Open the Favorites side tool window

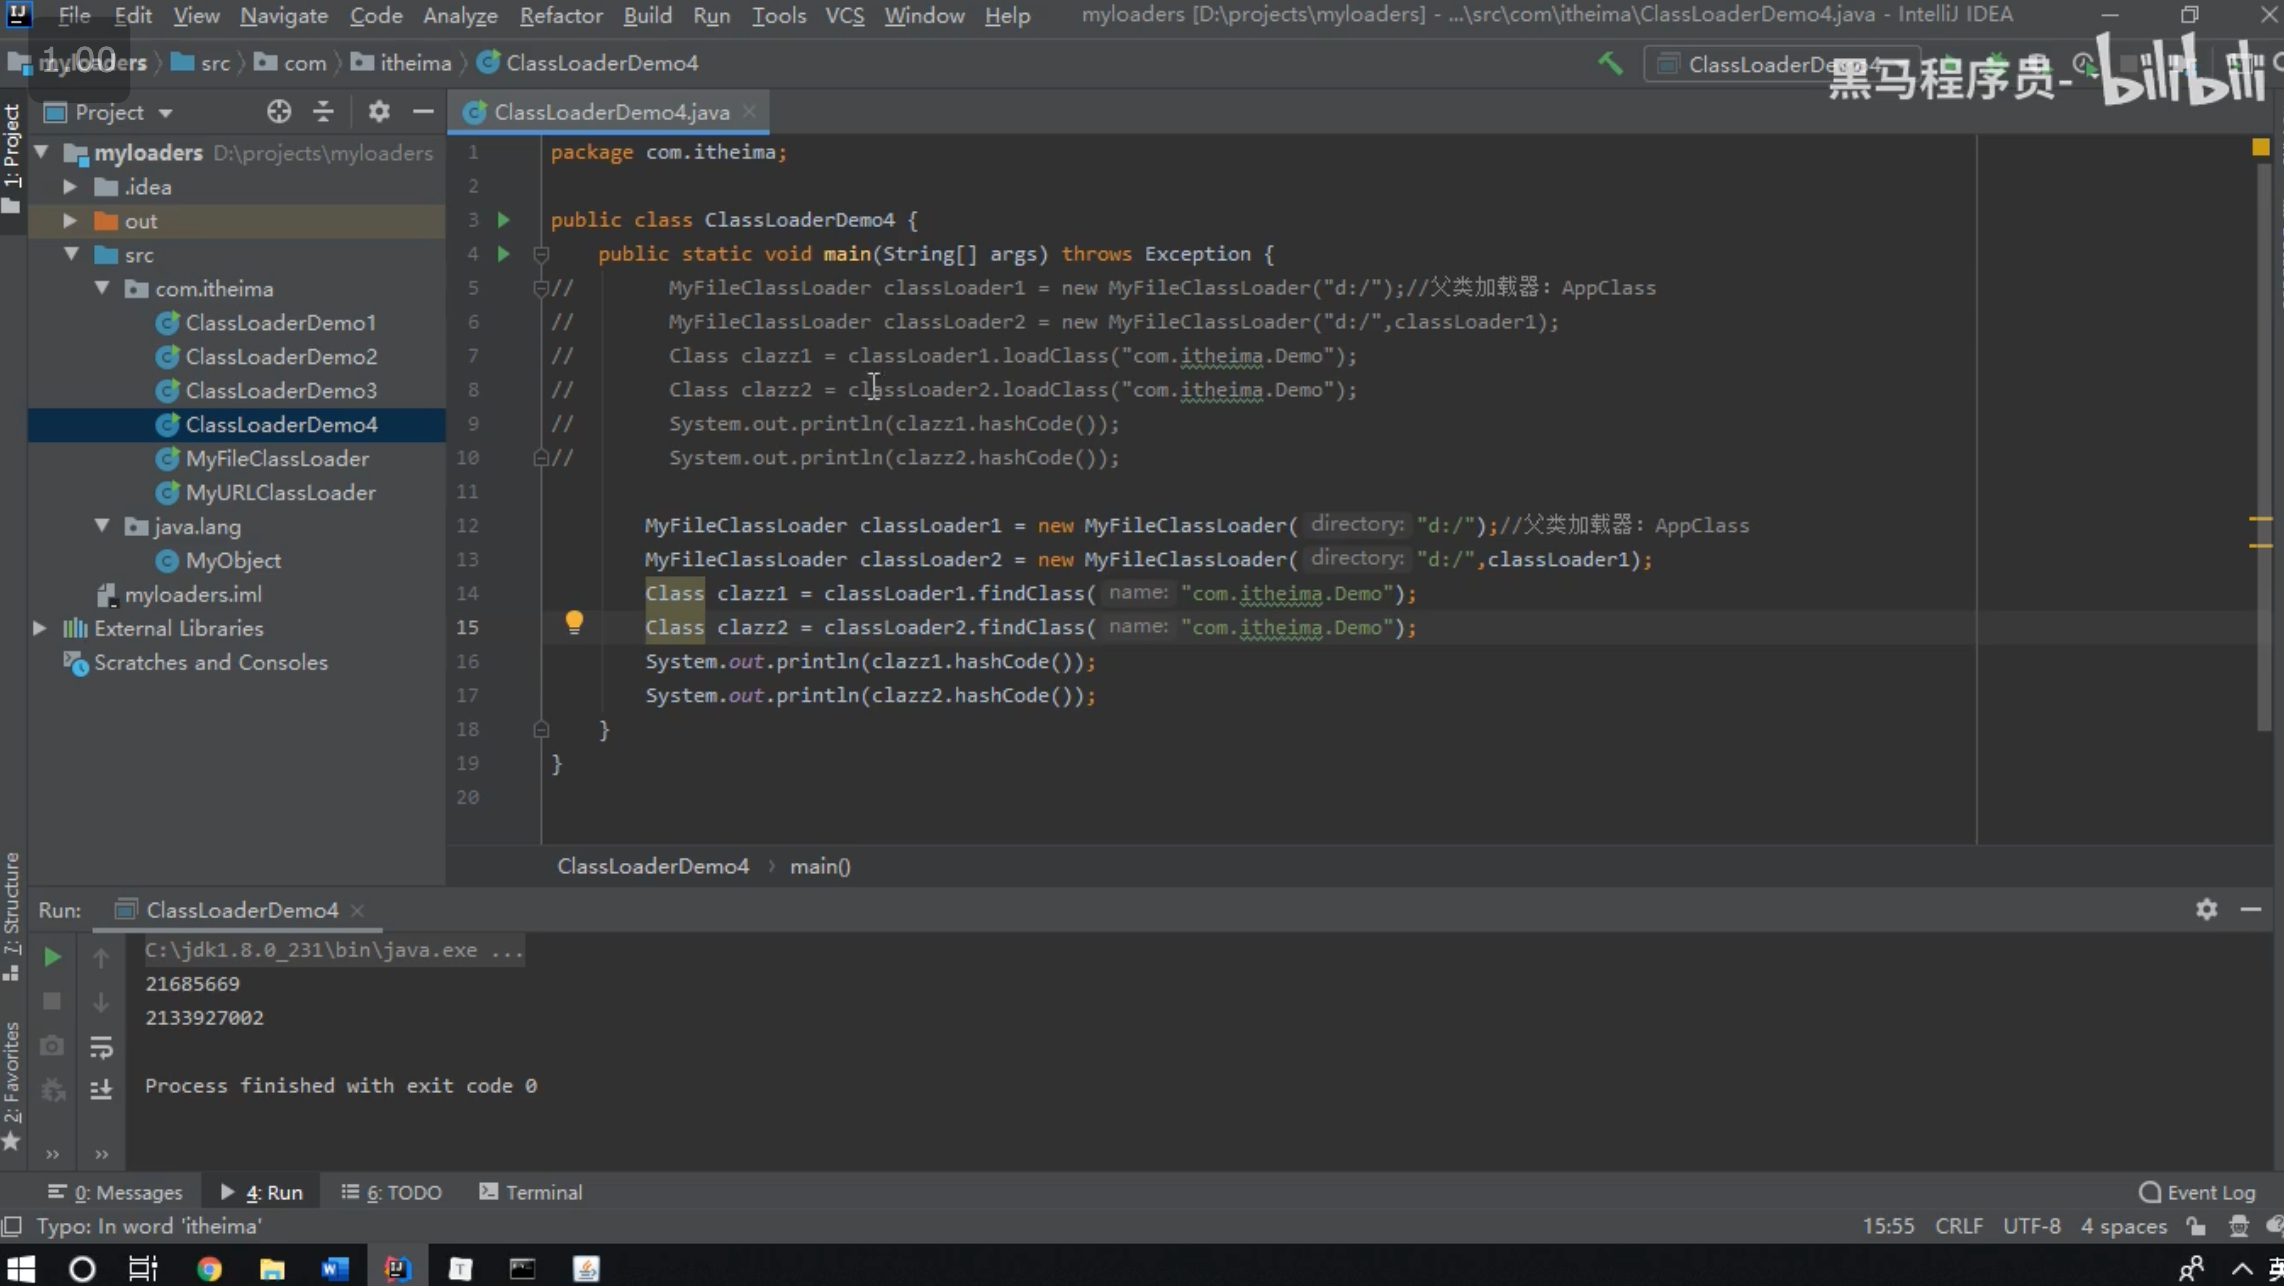[x=12, y=1087]
